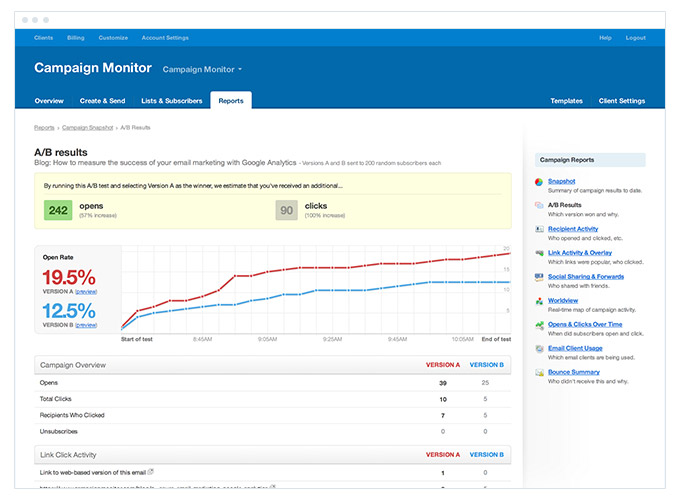Click the Email Client Usage icon
Screen dimensions: 679x500
(539, 348)
